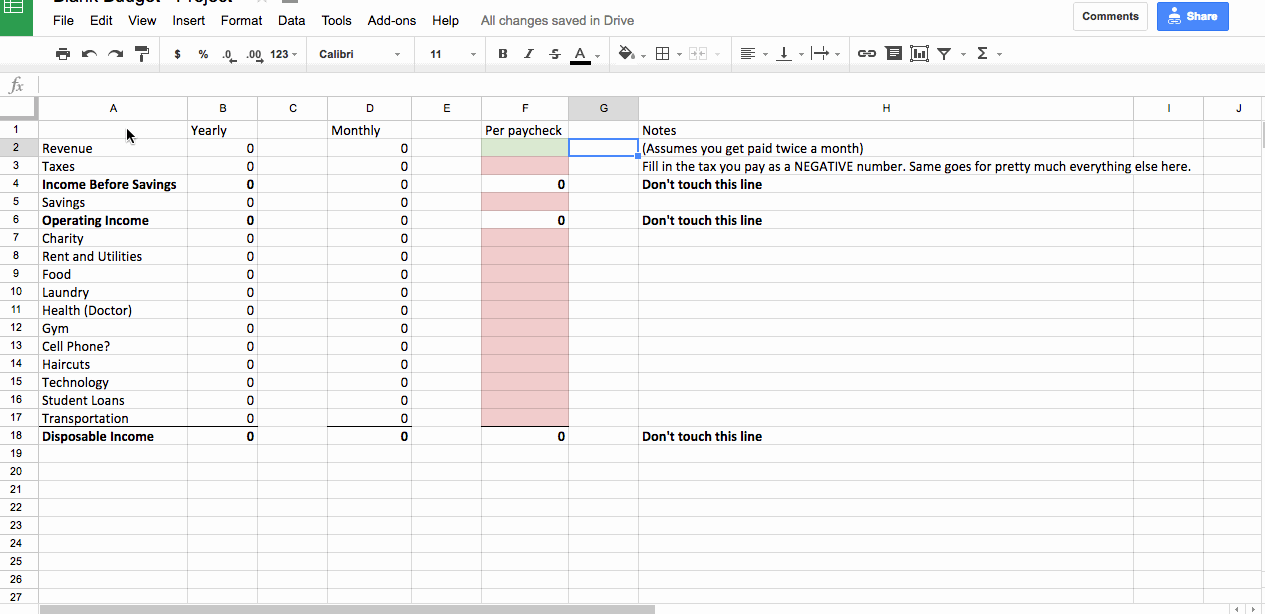This screenshot has height=614, width=1265.
Task: Click the Print icon
Action: point(63,54)
